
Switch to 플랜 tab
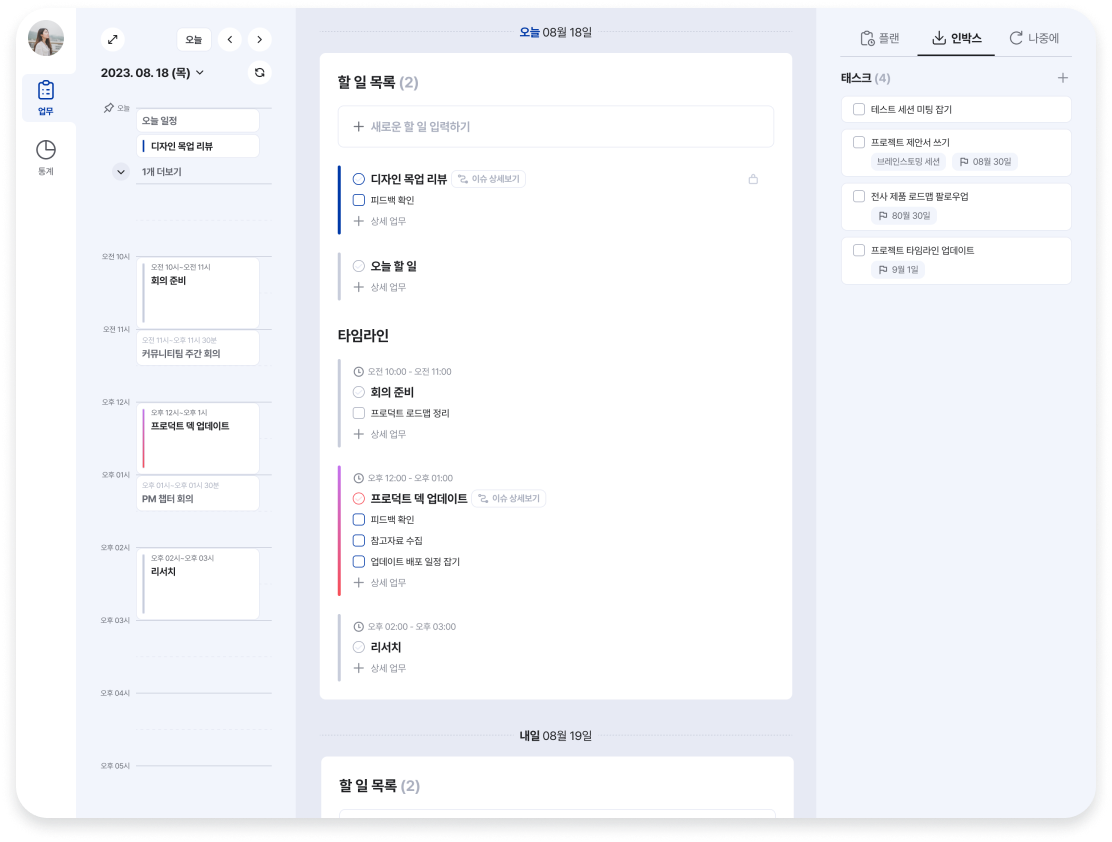point(879,38)
